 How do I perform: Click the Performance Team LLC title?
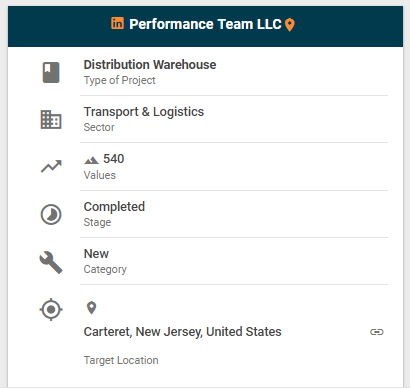[x=205, y=24]
